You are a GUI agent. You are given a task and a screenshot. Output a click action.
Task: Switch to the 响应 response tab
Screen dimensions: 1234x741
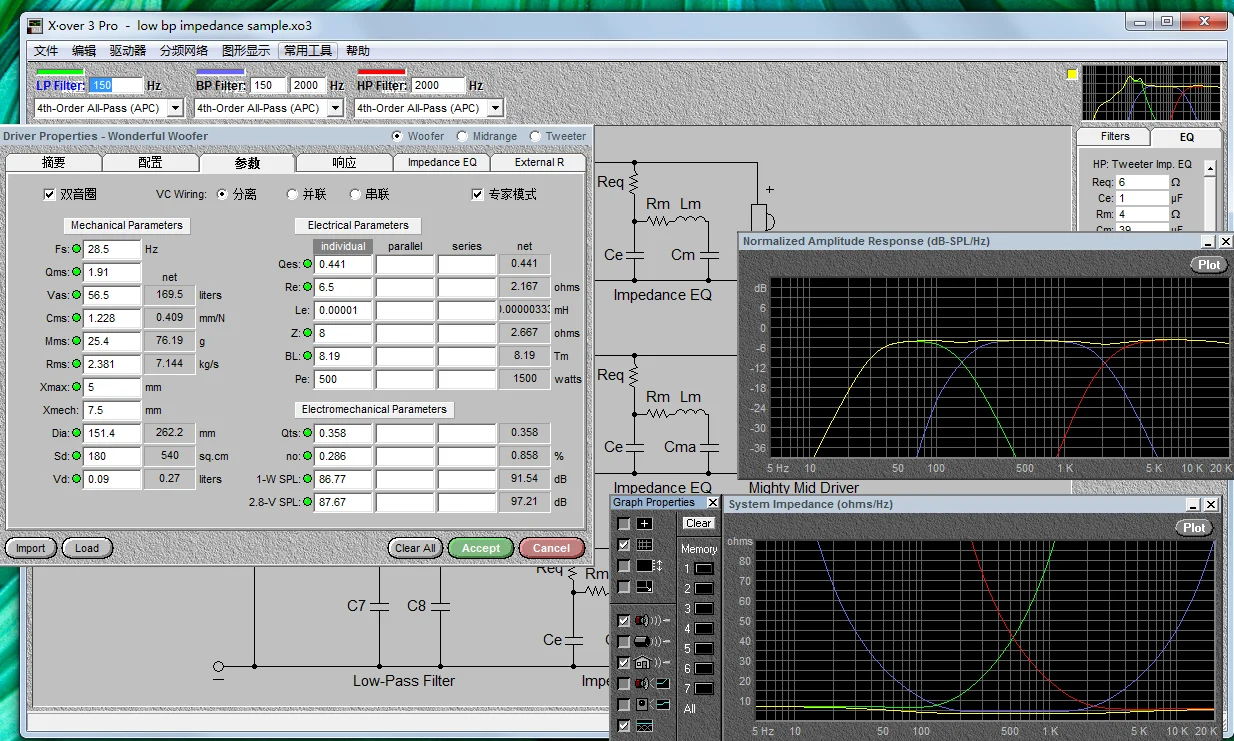344,163
